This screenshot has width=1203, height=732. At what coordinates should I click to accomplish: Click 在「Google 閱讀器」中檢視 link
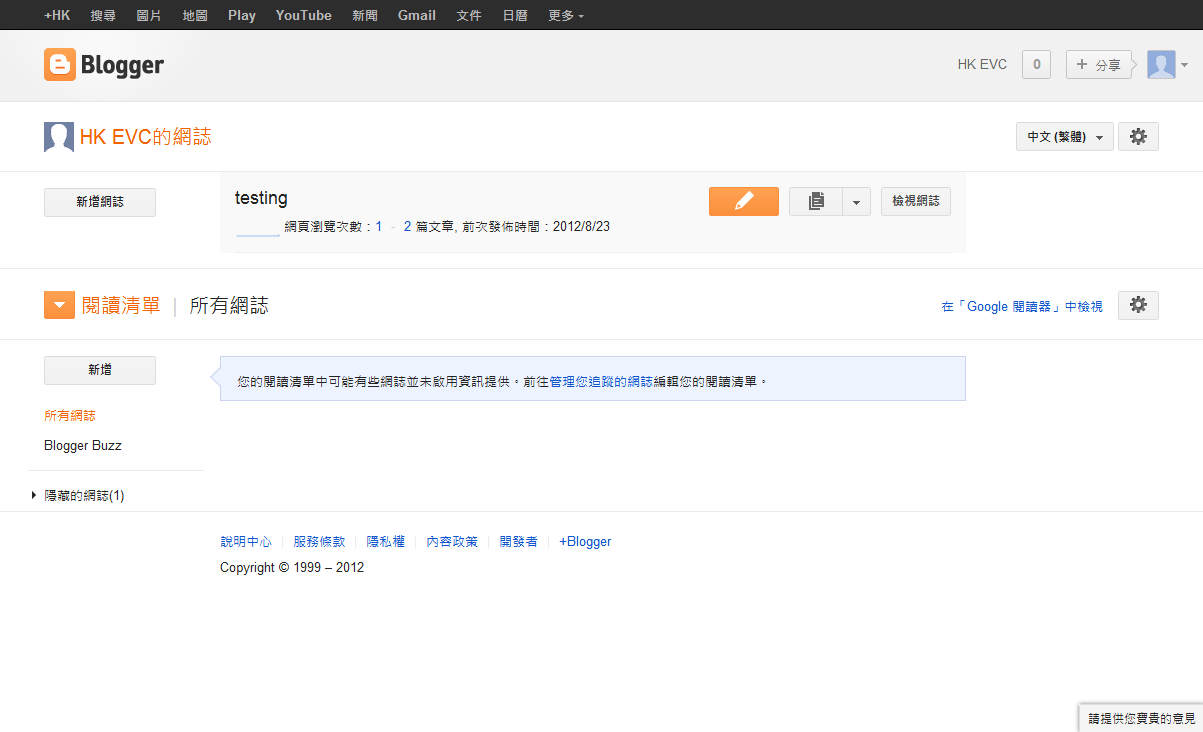(x=1022, y=307)
